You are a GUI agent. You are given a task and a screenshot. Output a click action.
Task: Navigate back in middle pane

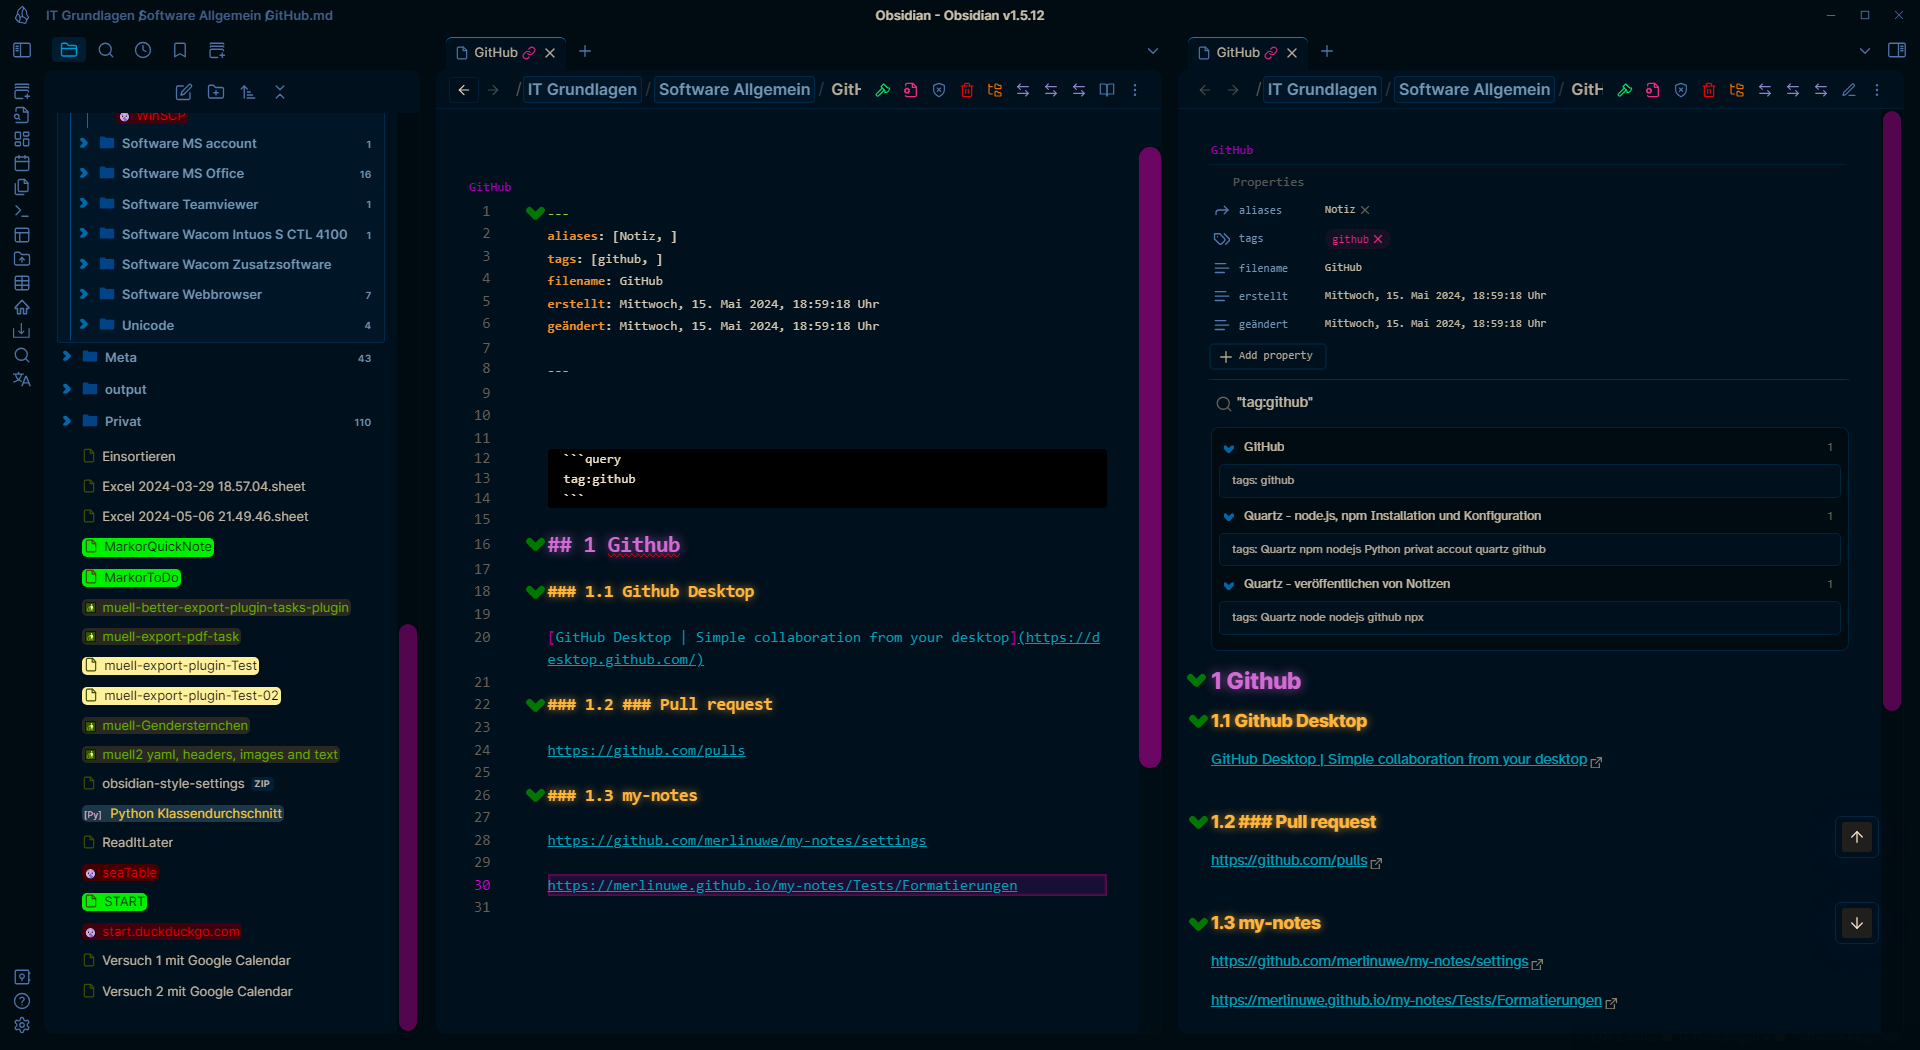click(x=464, y=90)
